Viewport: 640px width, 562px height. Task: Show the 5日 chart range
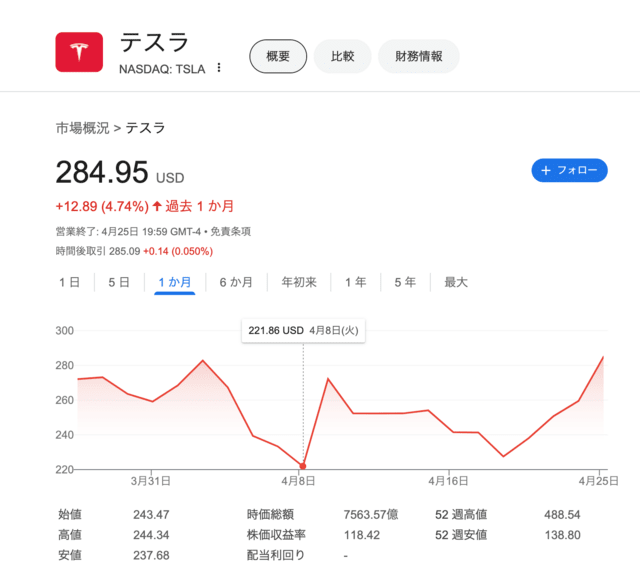pos(119,282)
